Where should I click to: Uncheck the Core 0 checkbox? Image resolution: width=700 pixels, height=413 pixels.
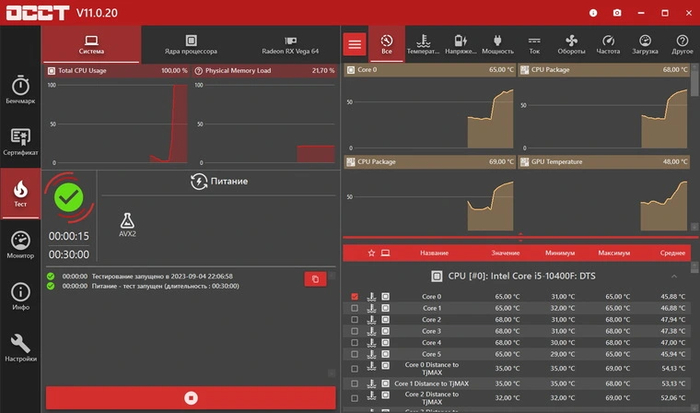(x=355, y=297)
